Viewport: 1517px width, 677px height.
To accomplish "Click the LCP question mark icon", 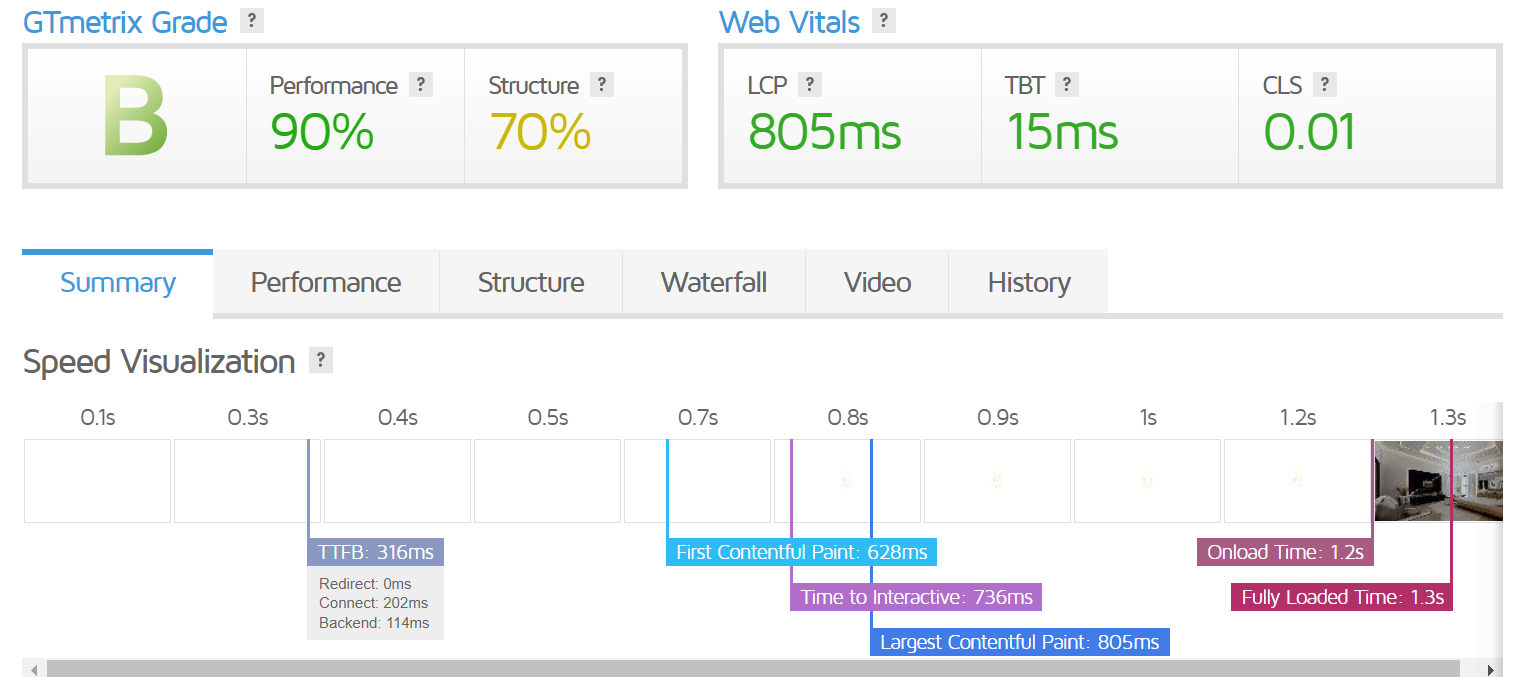I will click(809, 85).
